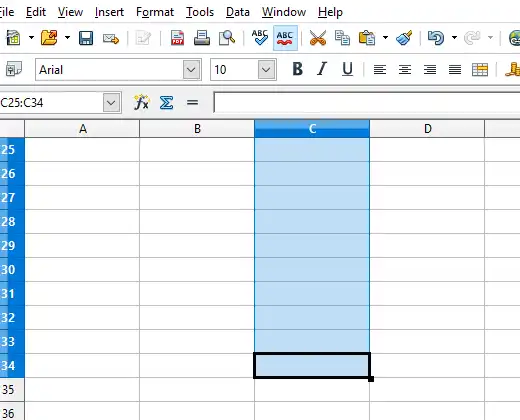This screenshot has height=420, width=520.
Task: Center text horizontally
Action: click(405, 70)
